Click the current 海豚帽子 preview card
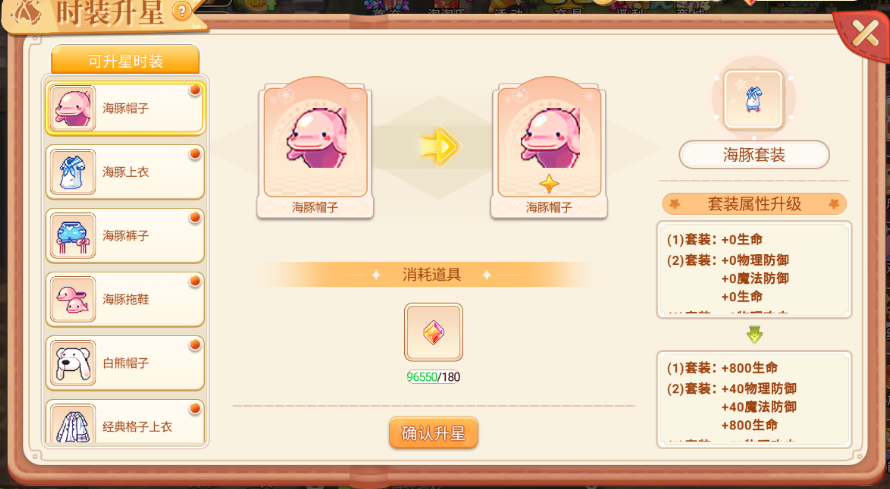The width and height of the screenshot is (890, 489). tap(315, 149)
